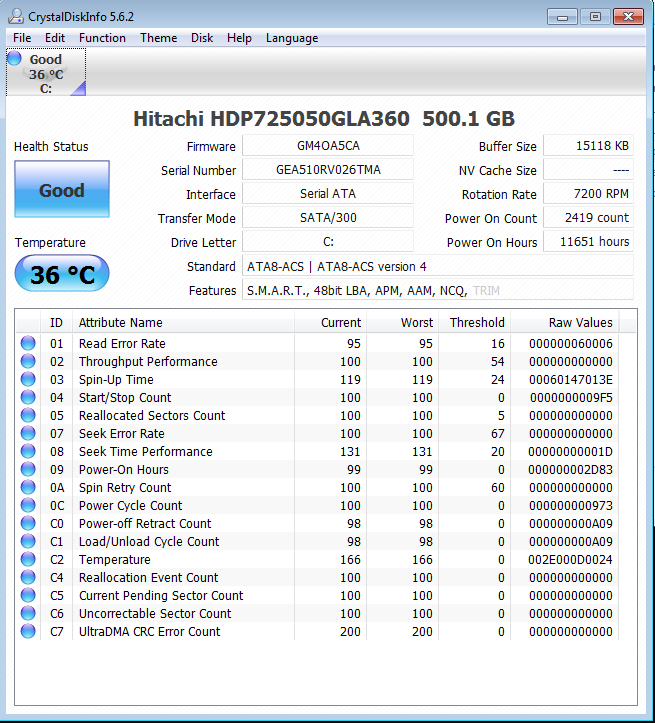The height and width of the screenshot is (723, 655).
Task: Select the Reallocated Sectors Count attribute name
Action: pyautogui.click(x=152, y=415)
